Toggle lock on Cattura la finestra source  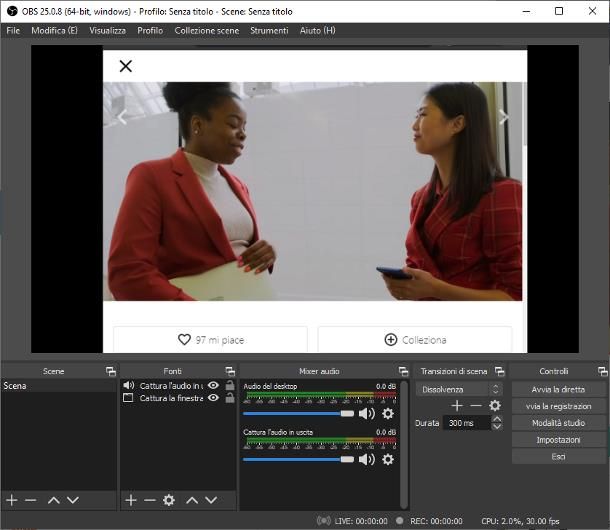[230, 398]
